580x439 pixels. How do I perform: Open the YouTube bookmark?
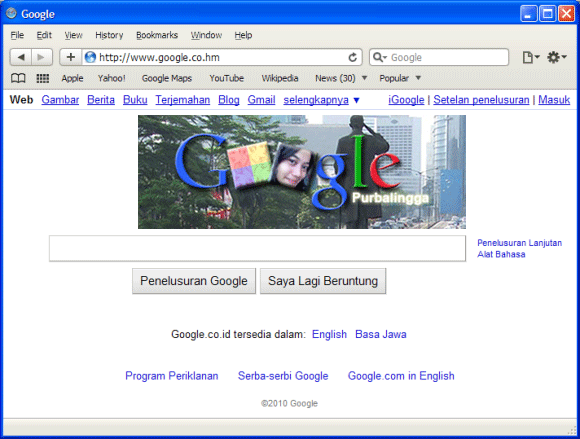(x=226, y=78)
